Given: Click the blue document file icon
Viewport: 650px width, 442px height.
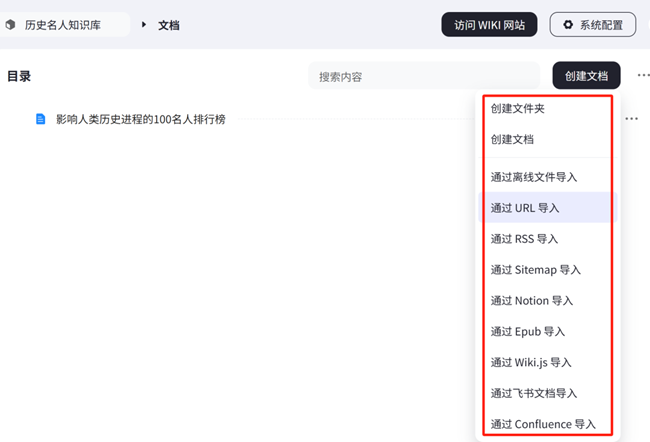Looking at the screenshot, I should pyautogui.click(x=40, y=119).
